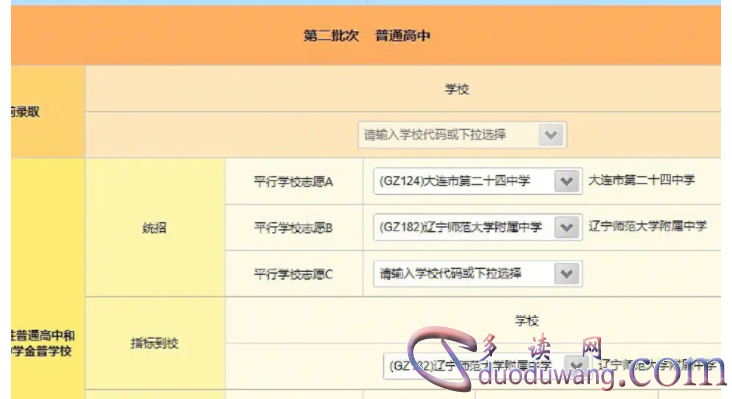The width and height of the screenshot is (732, 399).
Task: Click the 平行学校志愿A label
Action: click(x=293, y=182)
